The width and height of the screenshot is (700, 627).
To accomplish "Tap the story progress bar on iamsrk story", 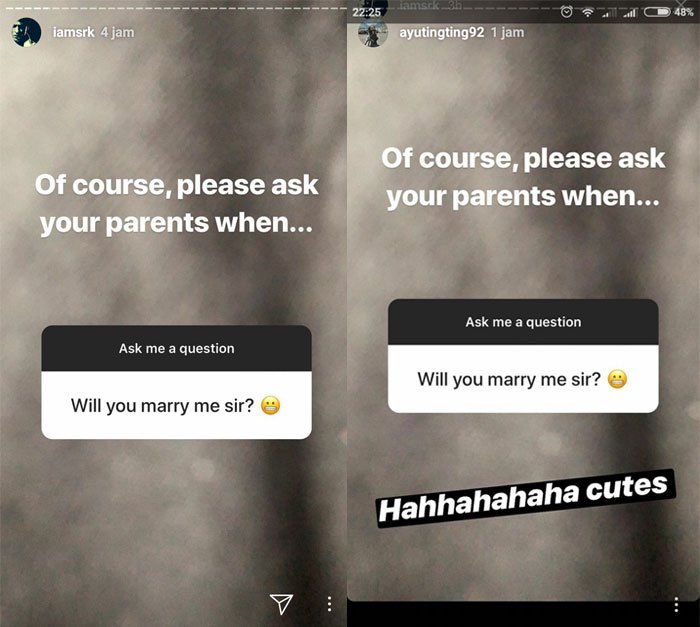I will 173,8.
